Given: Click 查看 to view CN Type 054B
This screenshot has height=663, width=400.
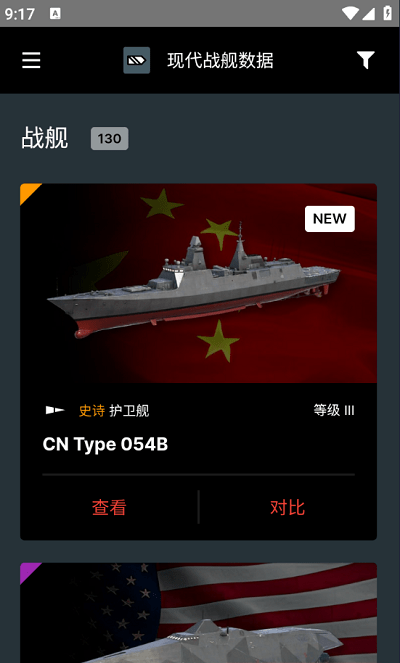Looking at the screenshot, I should tap(109, 507).
